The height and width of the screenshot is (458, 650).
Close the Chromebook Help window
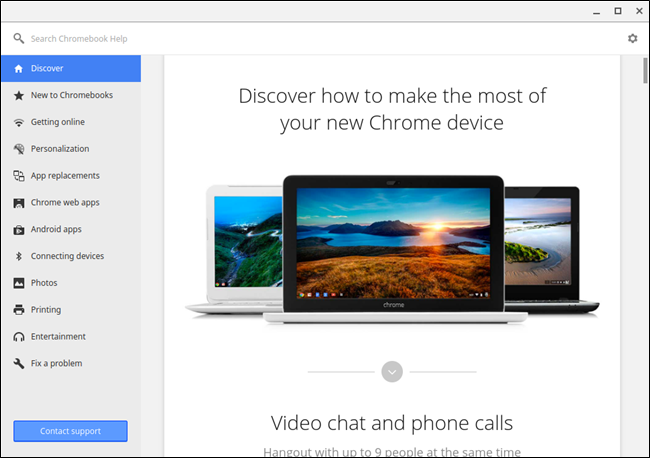point(639,11)
